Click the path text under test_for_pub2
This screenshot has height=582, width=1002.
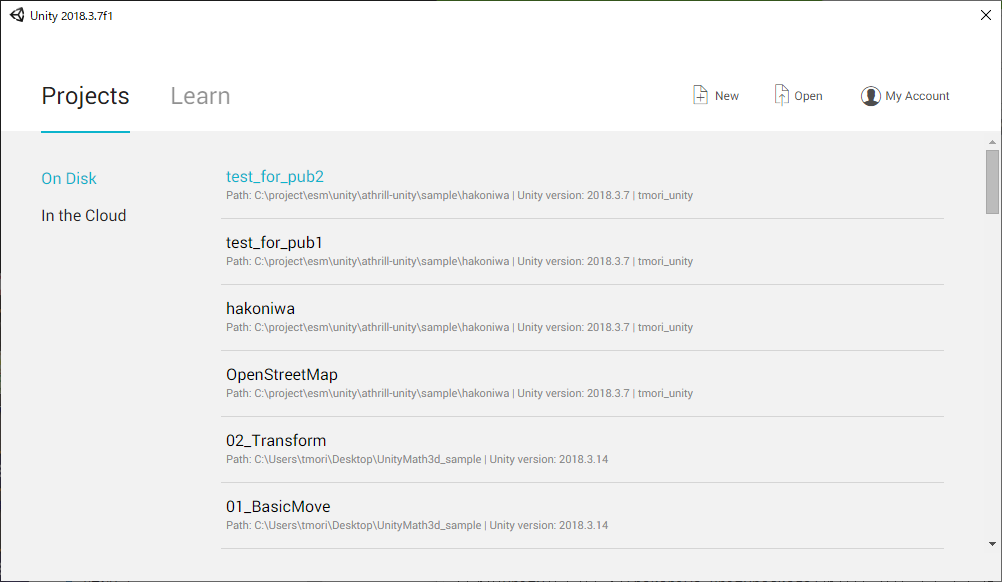click(459, 195)
